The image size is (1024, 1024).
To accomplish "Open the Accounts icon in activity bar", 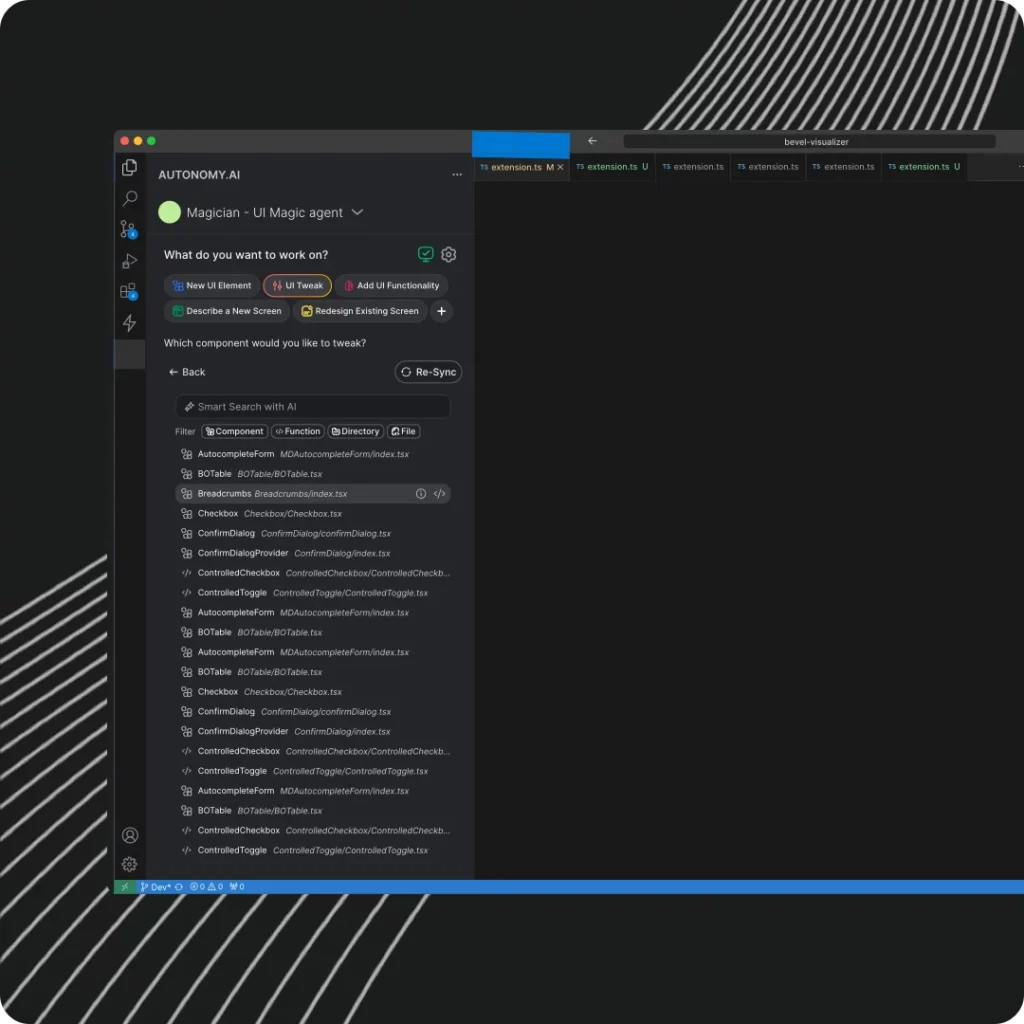I will click(129, 836).
